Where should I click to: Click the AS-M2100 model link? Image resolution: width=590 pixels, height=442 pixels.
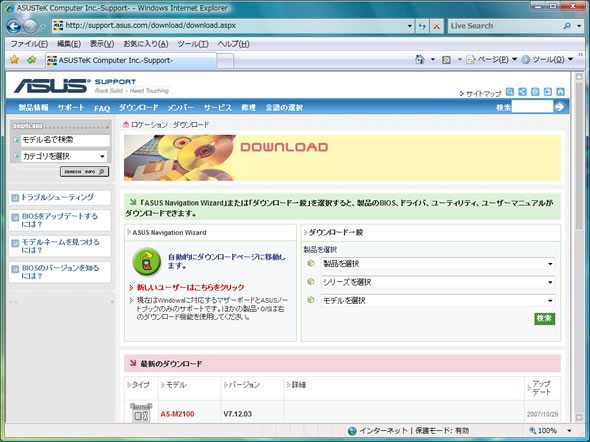click(177, 414)
